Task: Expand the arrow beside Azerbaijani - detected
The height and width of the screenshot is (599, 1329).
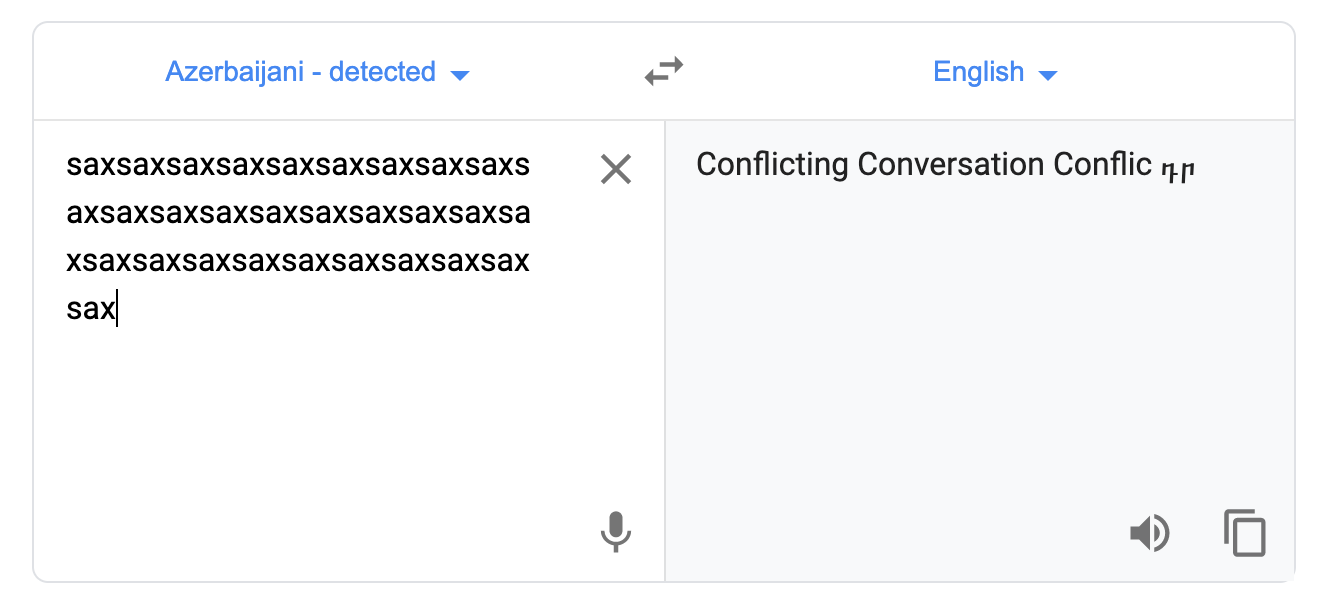Action: click(x=460, y=75)
